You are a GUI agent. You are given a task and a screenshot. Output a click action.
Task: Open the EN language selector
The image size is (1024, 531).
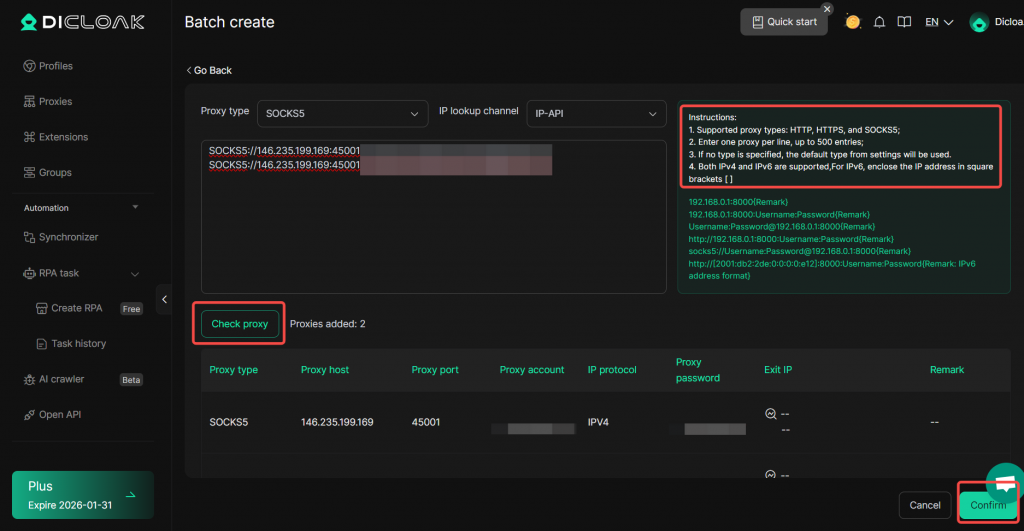[938, 22]
